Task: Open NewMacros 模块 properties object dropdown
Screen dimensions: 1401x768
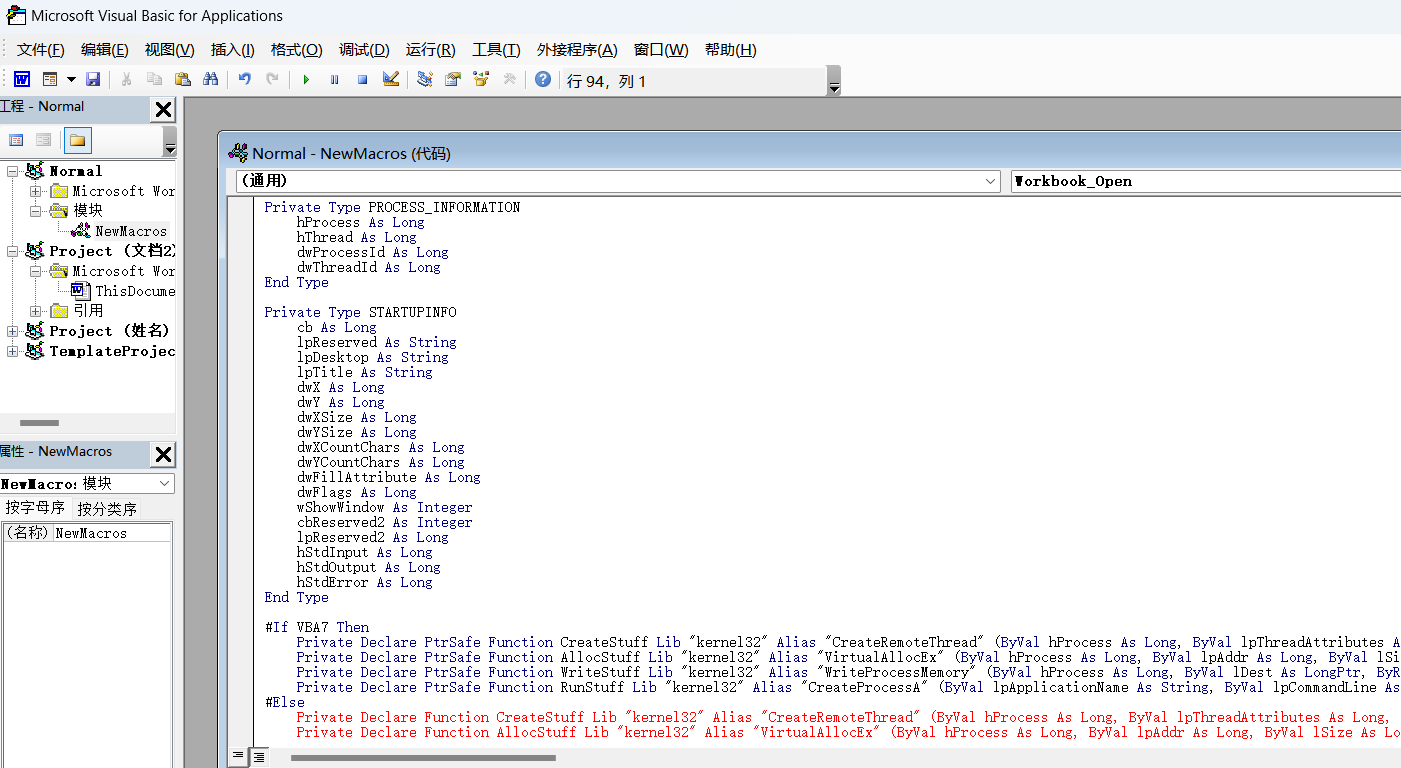Action: [x=87, y=483]
